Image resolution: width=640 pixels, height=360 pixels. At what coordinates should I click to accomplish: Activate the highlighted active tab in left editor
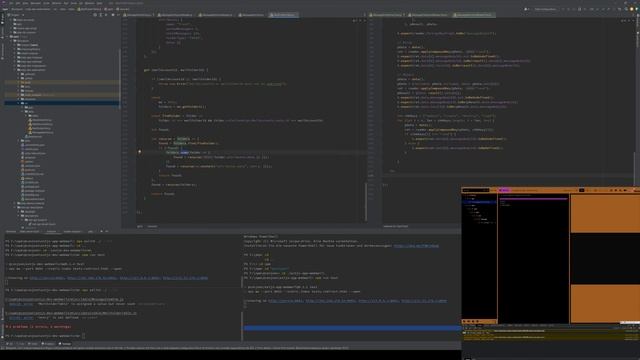284,15
